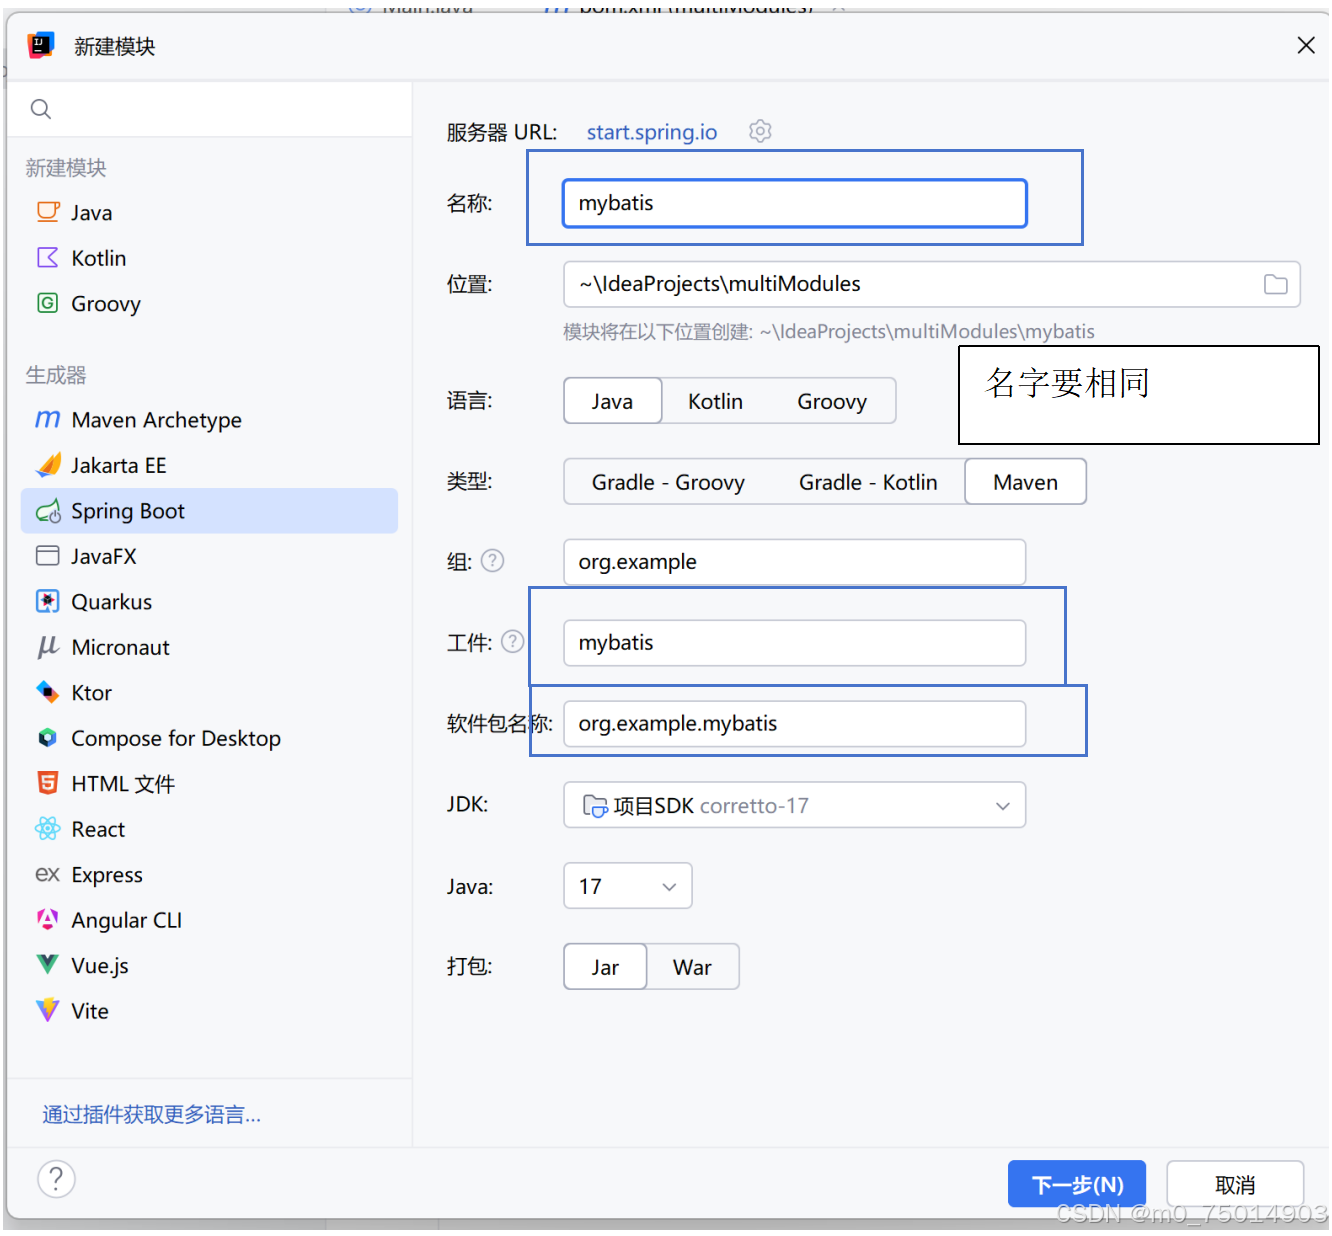Click 通过插件获取更多语言 link

click(151, 1114)
